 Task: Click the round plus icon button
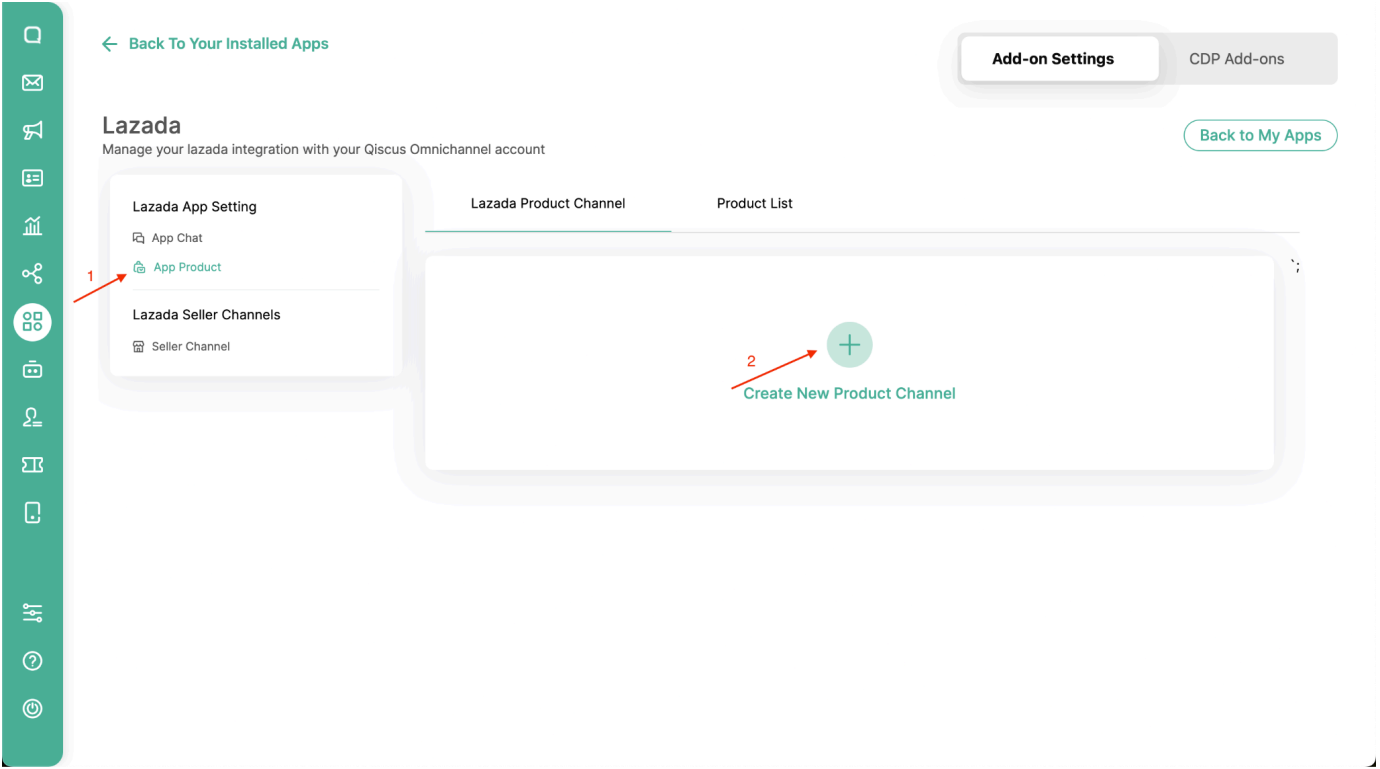point(849,345)
